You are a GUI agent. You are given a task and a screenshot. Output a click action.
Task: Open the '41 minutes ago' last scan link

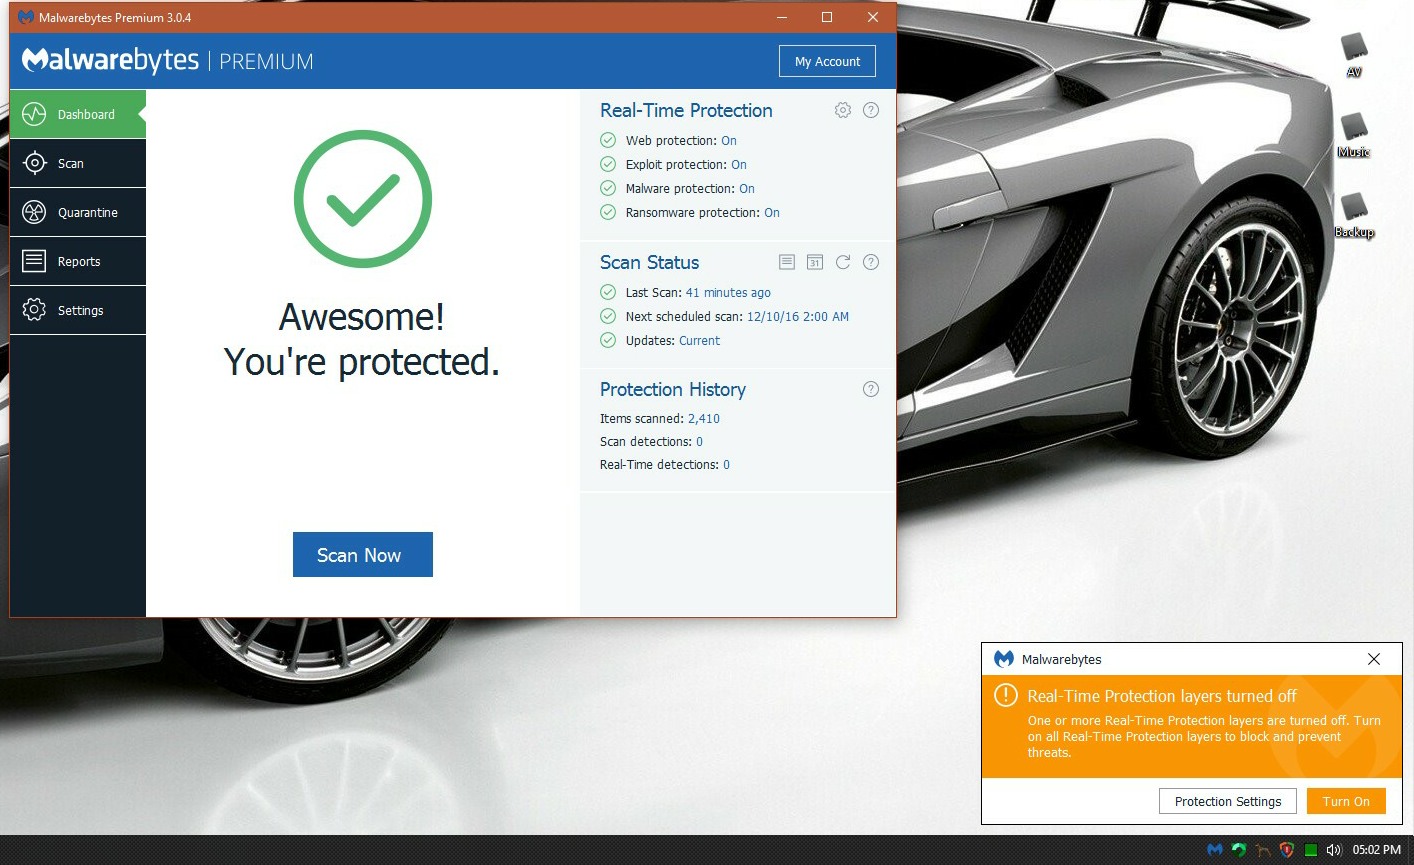(x=728, y=293)
